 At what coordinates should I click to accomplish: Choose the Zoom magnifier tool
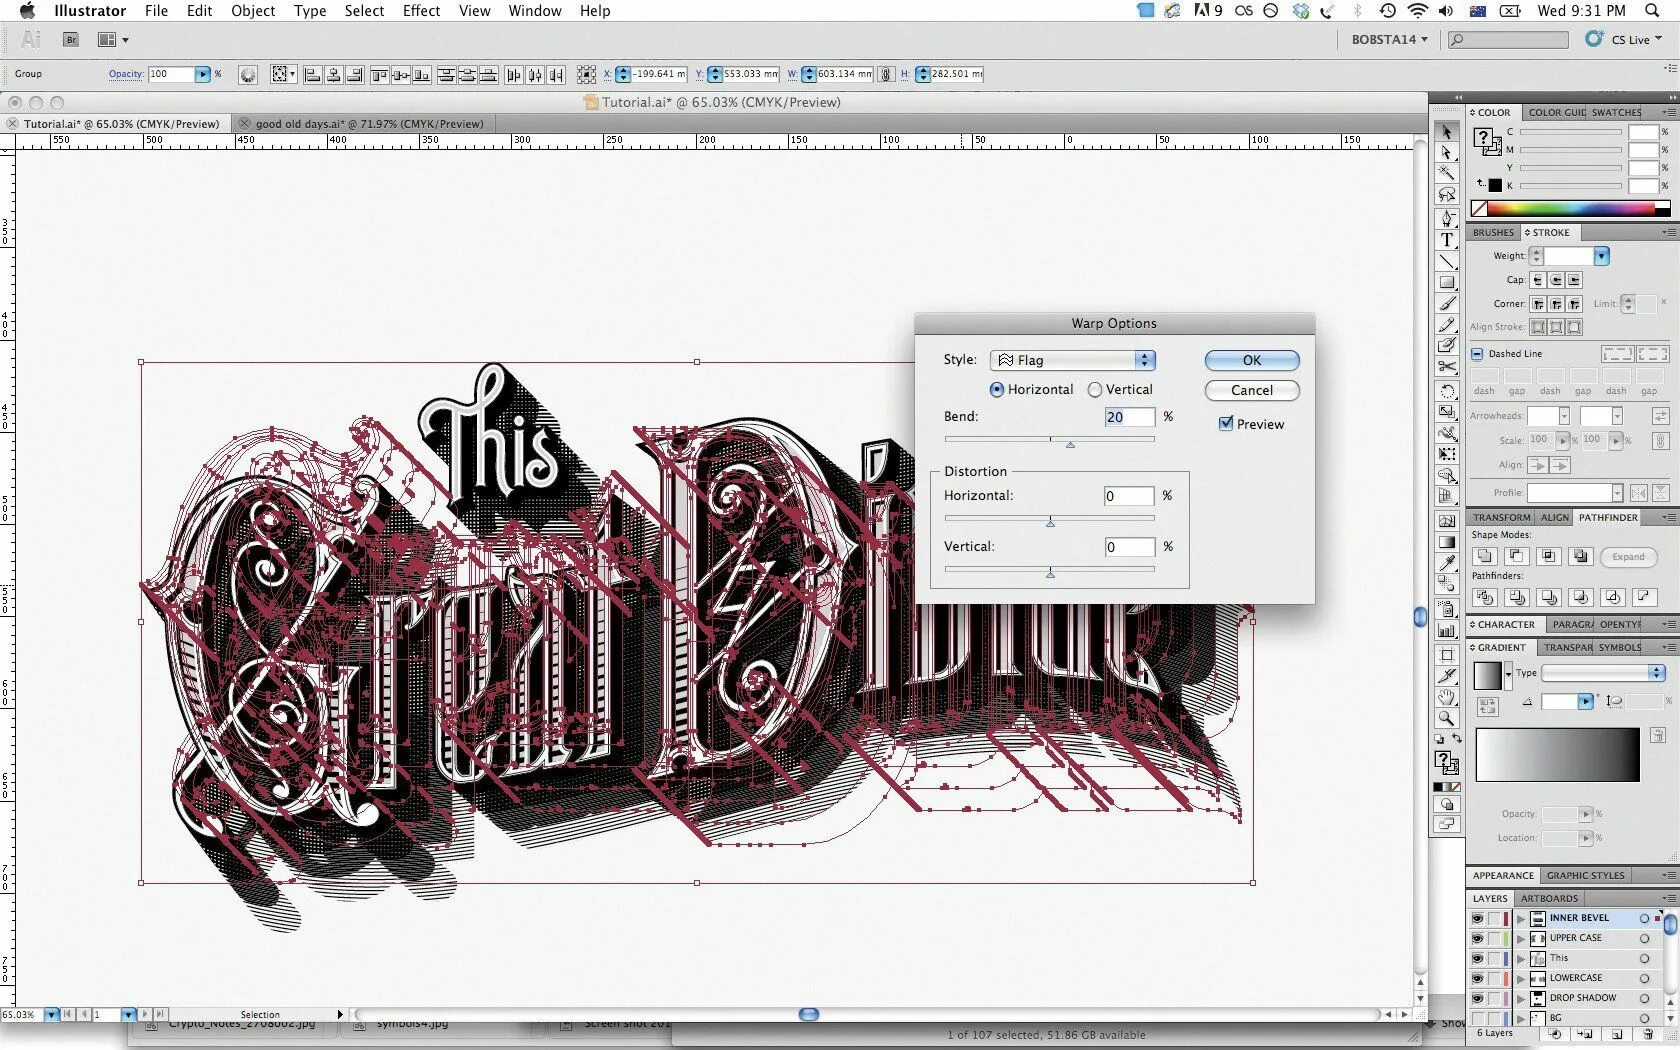pos(1446,718)
